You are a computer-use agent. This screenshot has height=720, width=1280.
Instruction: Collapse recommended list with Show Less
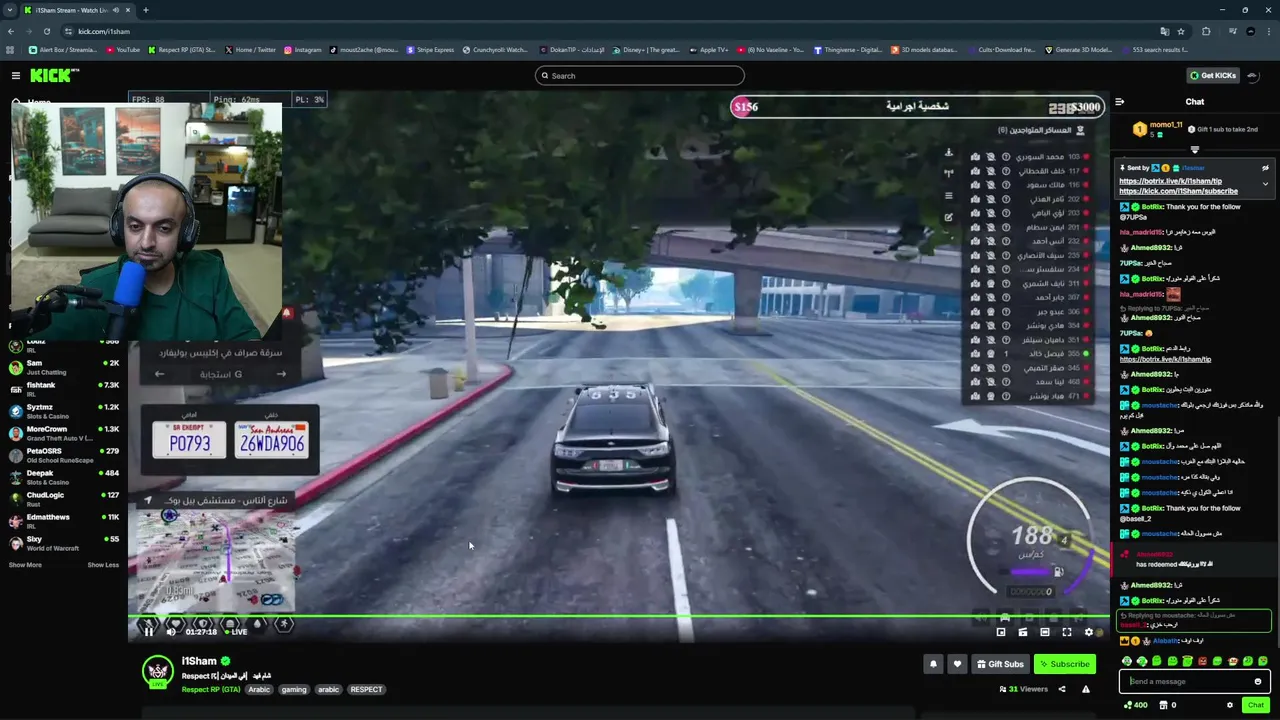(x=103, y=565)
